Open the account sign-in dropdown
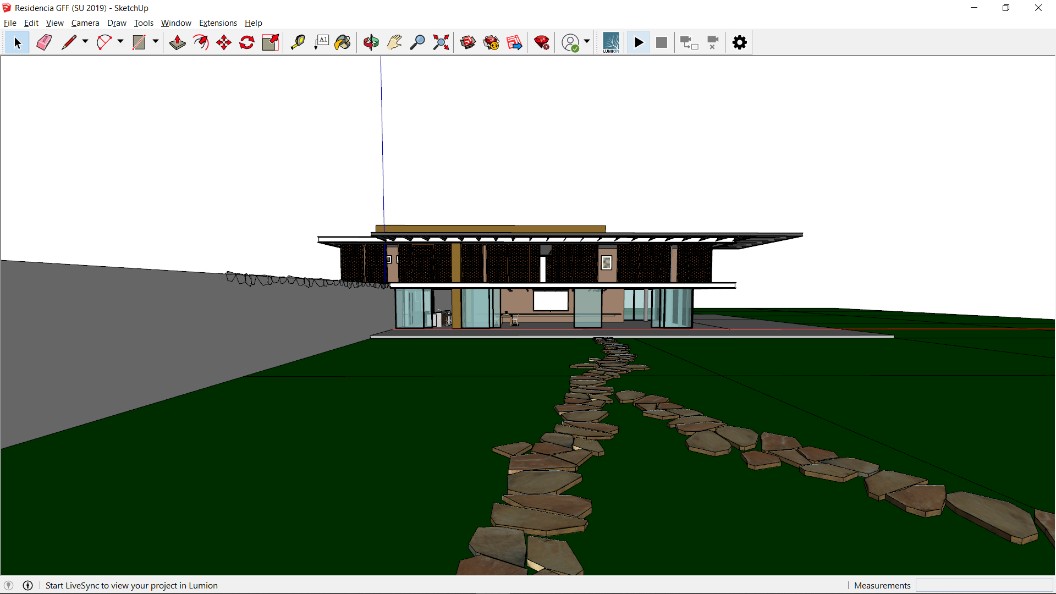 [x=587, y=42]
